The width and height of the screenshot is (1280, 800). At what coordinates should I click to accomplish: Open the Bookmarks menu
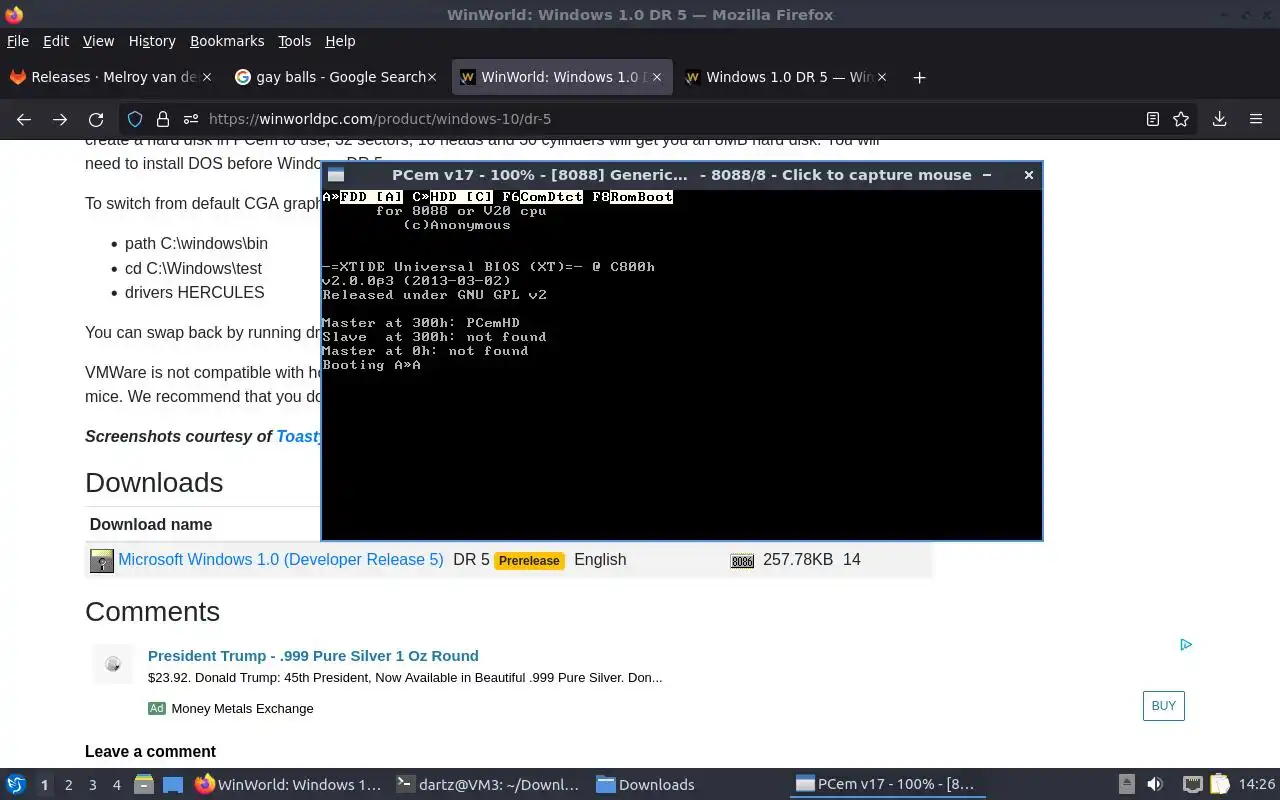[x=227, y=41]
